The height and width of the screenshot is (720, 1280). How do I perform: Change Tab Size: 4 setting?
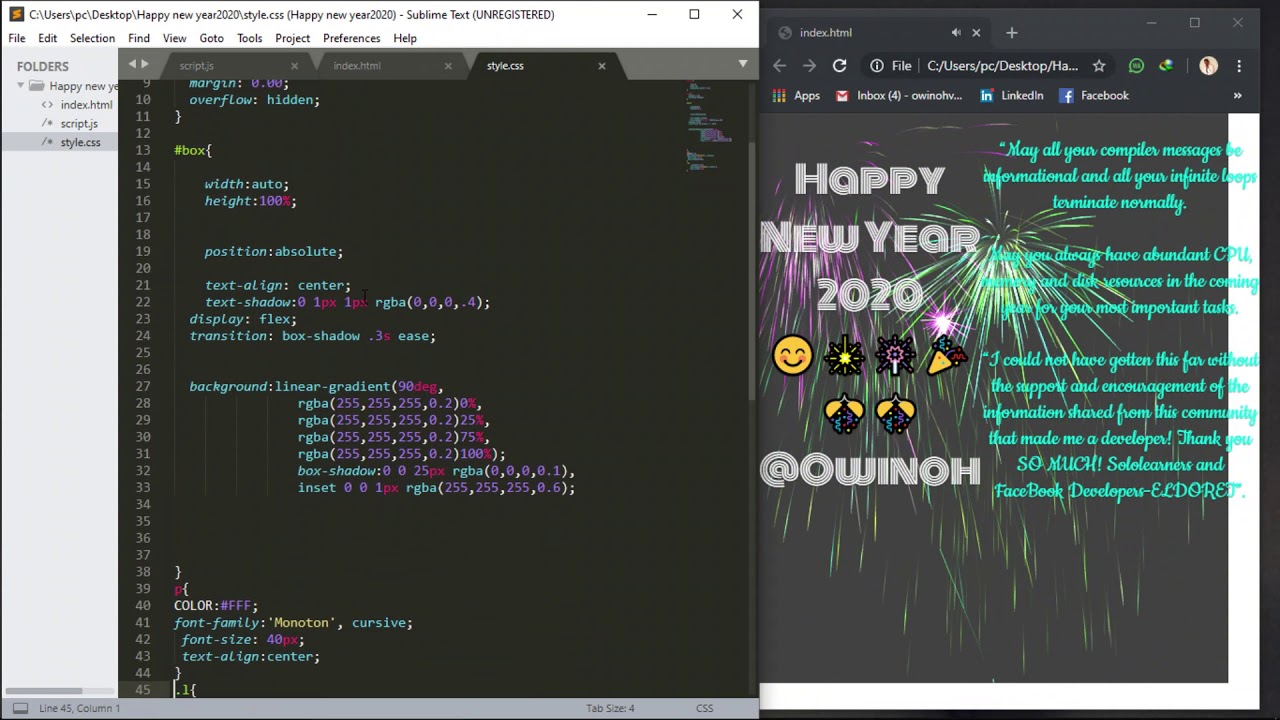tap(610, 708)
